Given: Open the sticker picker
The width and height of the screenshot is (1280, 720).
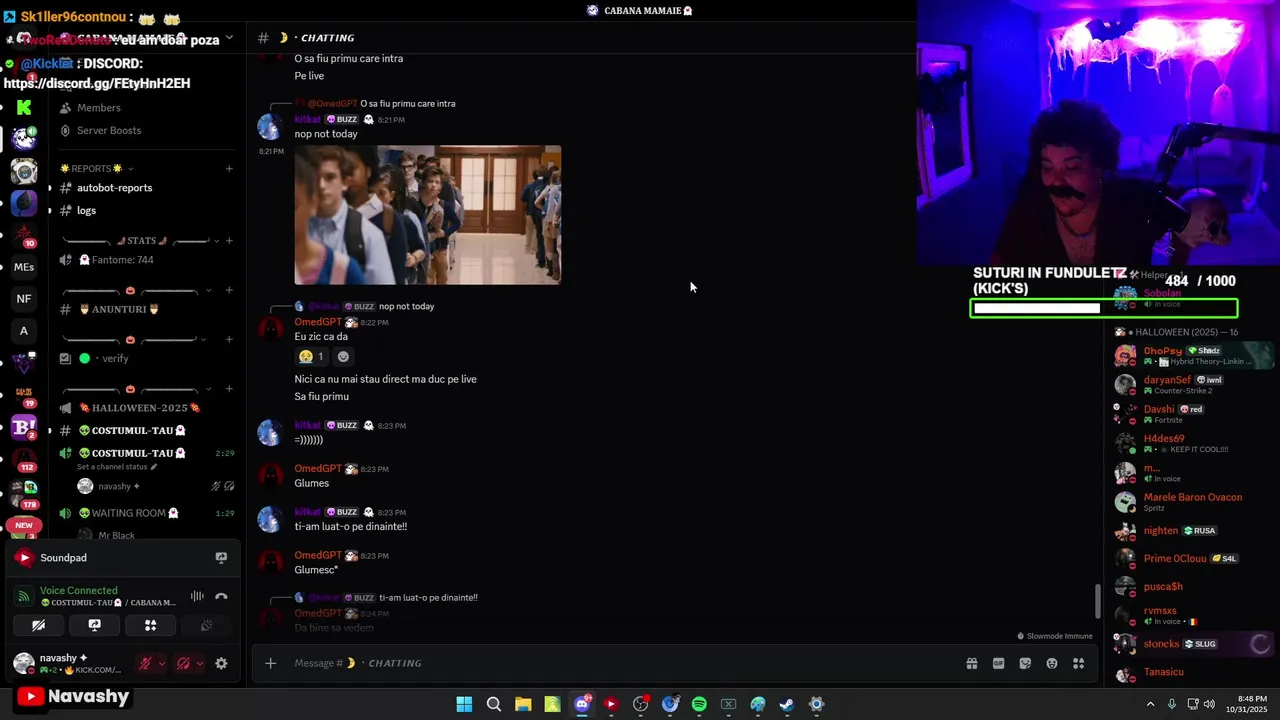Looking at the screenshot, I should click(x=1025, y=663).
